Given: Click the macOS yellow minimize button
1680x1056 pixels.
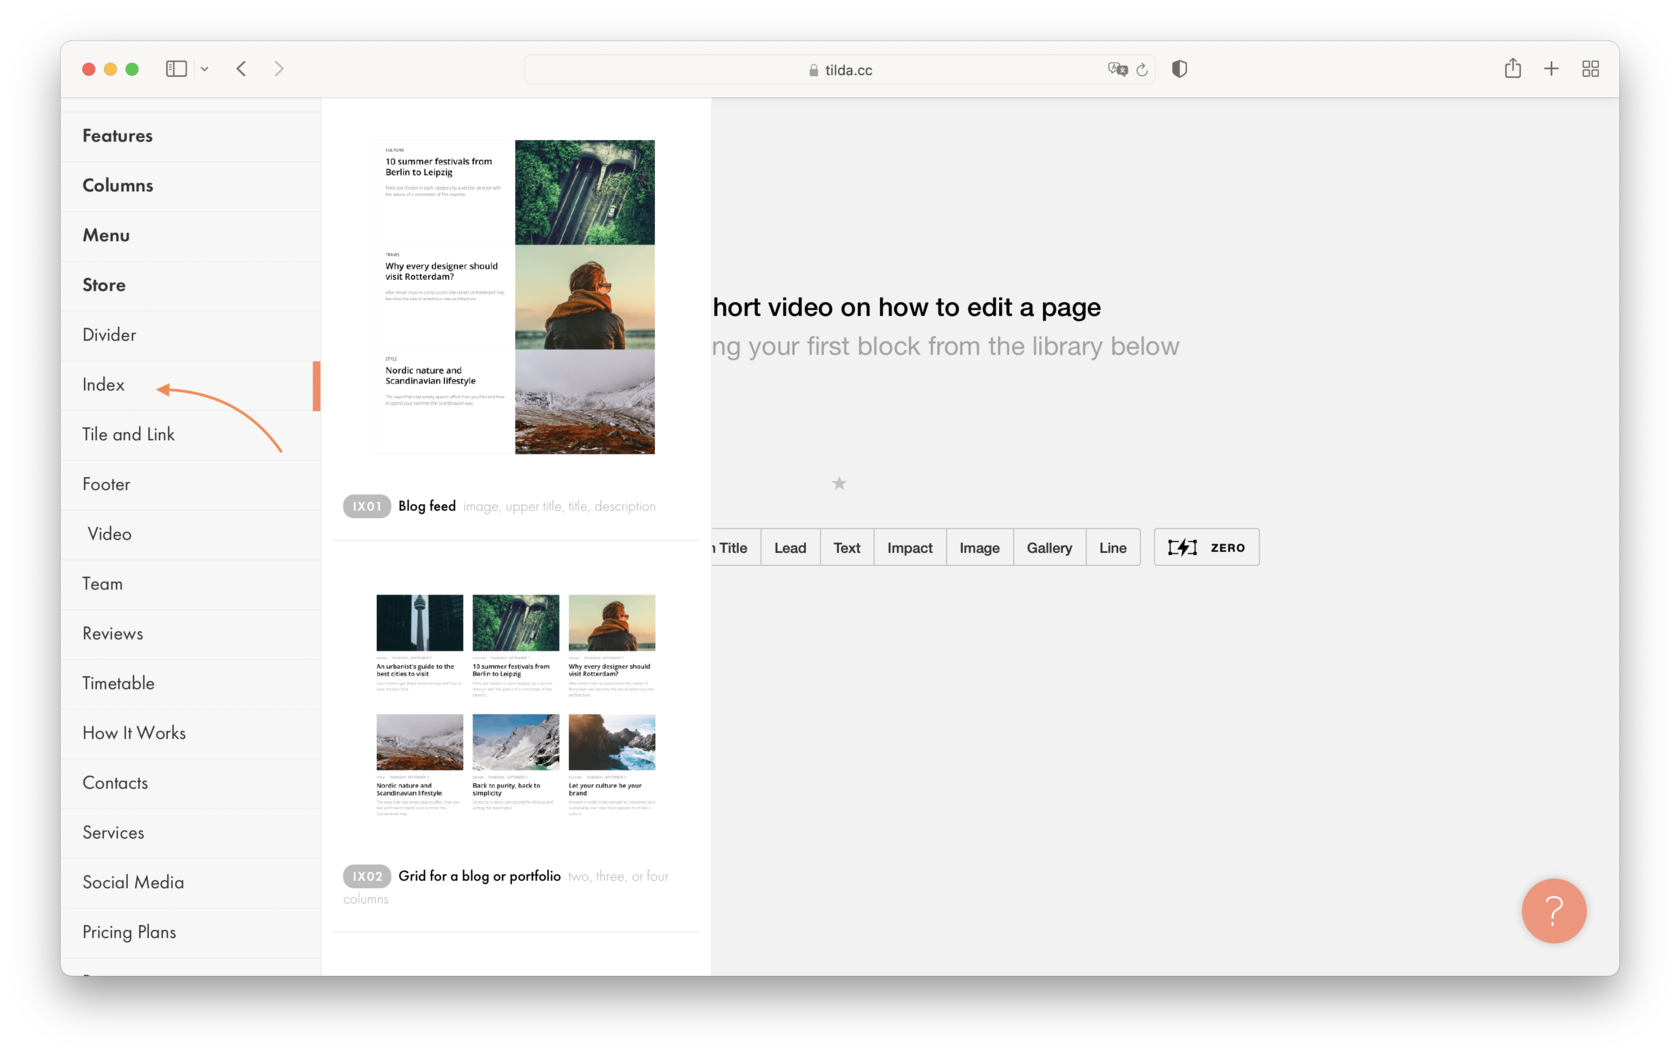Looking at the screenshot, I should tap(111, 69).
